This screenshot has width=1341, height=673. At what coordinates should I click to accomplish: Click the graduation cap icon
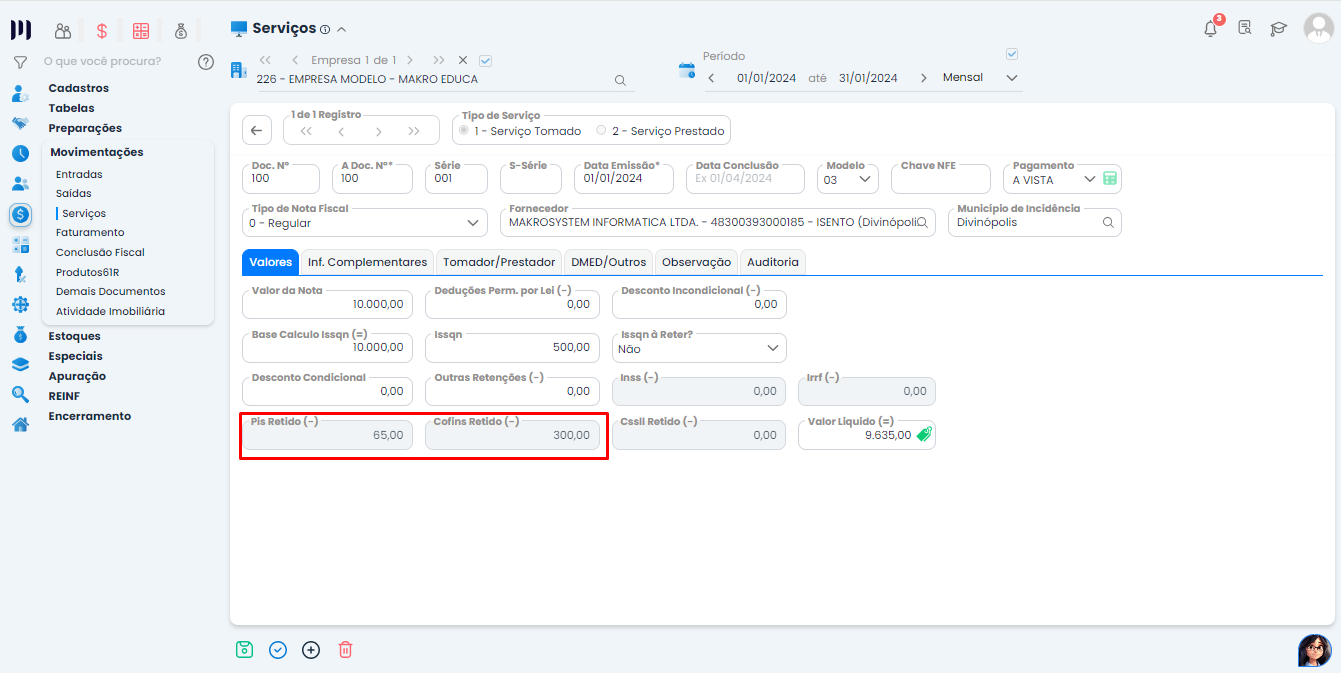1278,29
